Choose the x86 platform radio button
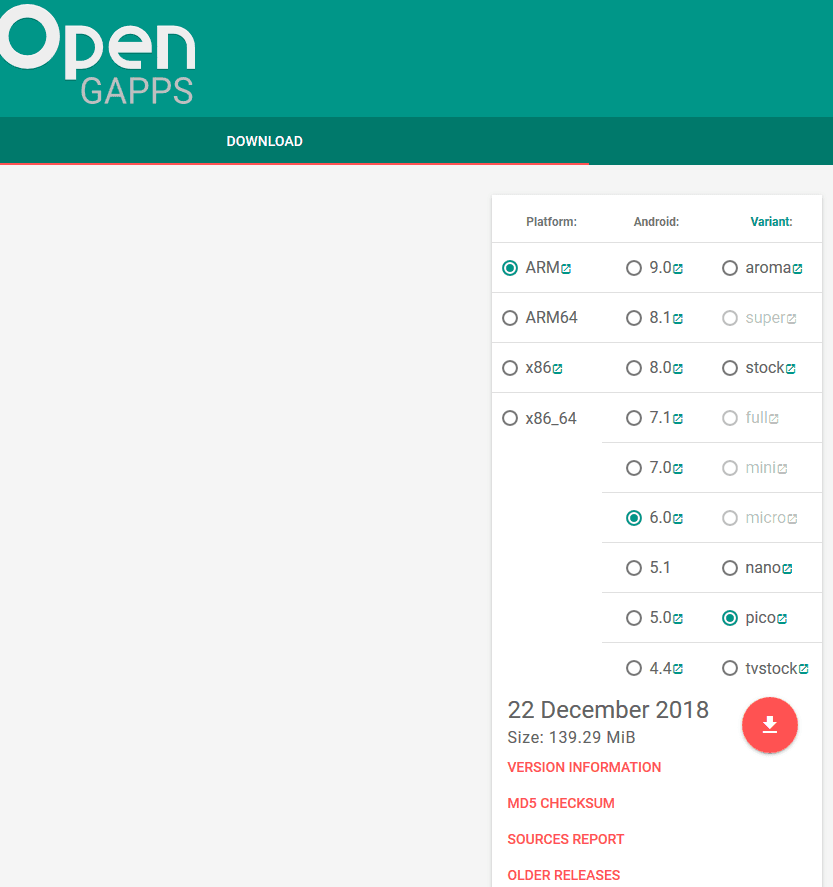 tap(510, 368)
